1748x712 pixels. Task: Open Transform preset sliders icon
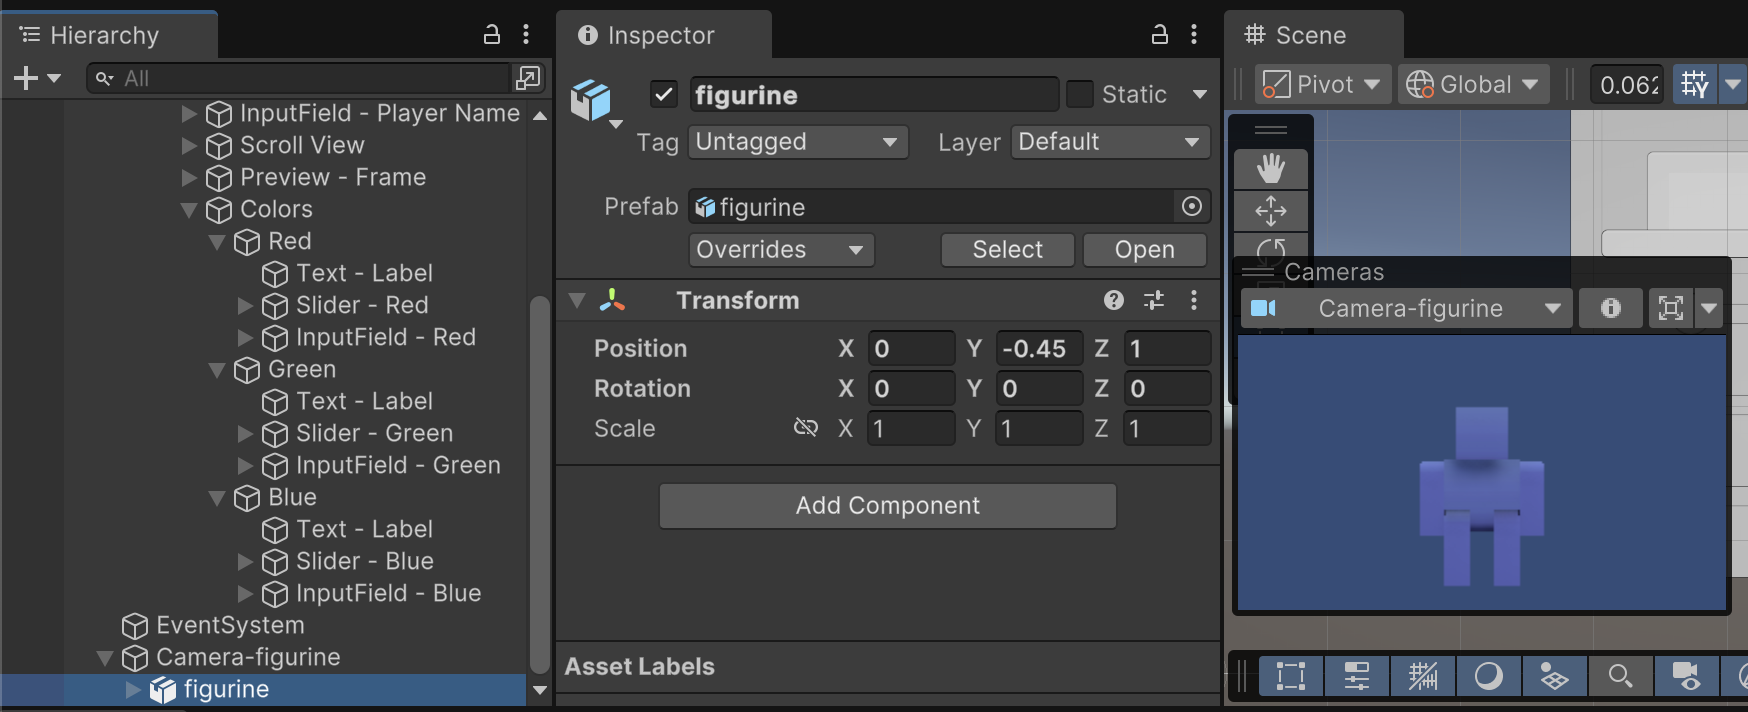(1154, 300)
